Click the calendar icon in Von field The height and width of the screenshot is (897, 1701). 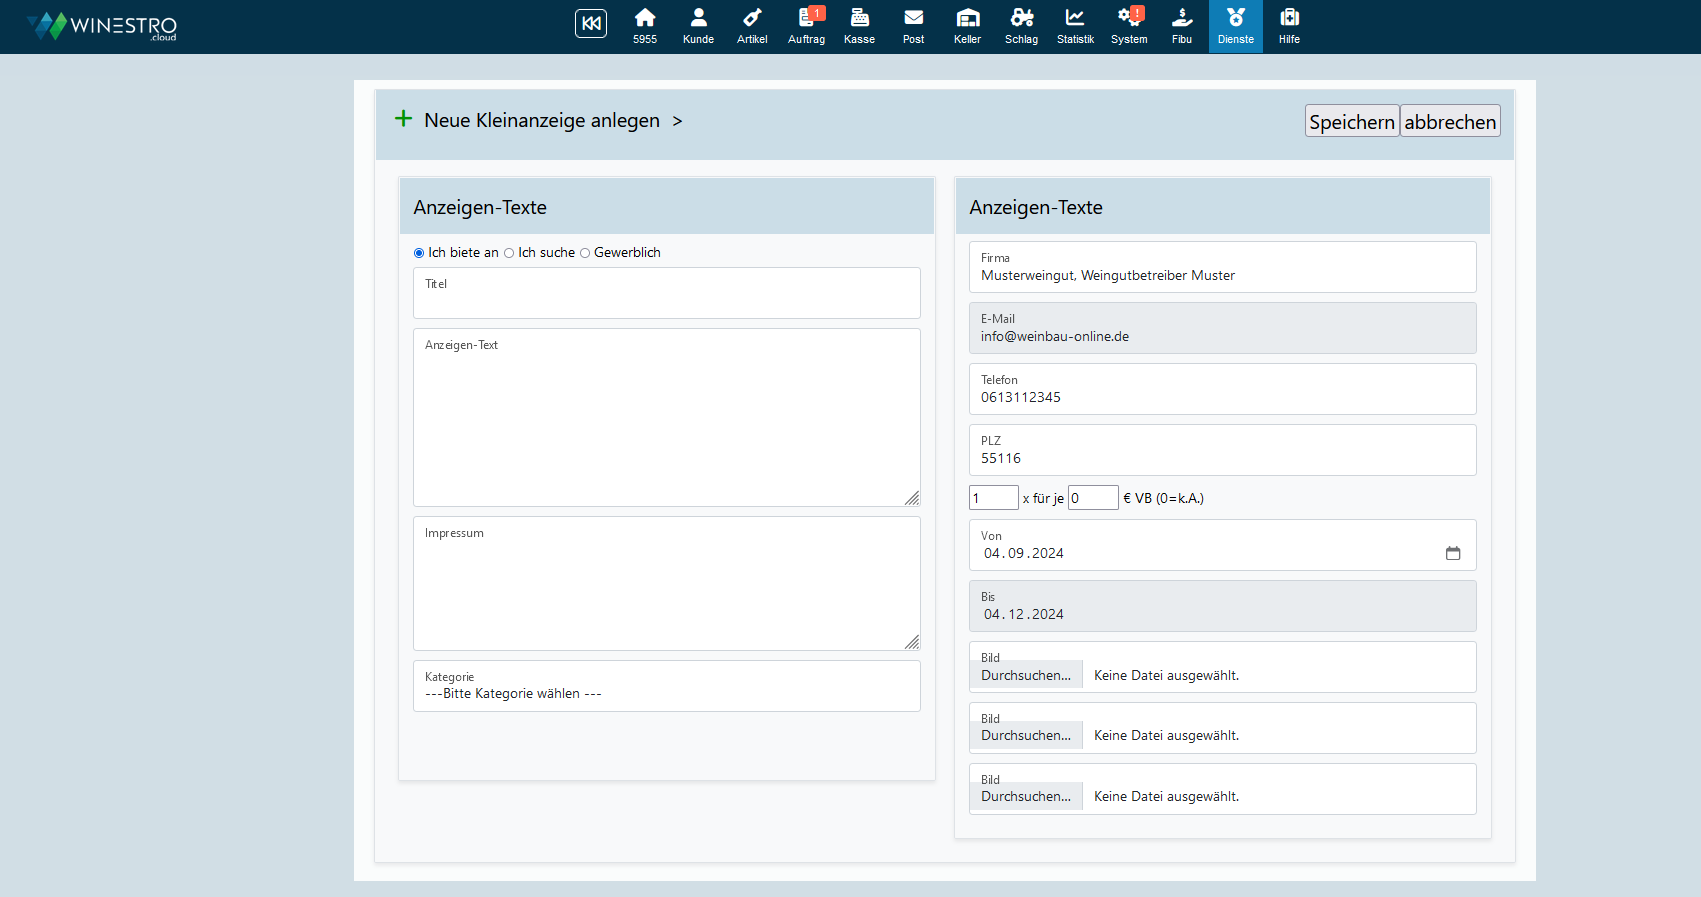[1453, 553]
